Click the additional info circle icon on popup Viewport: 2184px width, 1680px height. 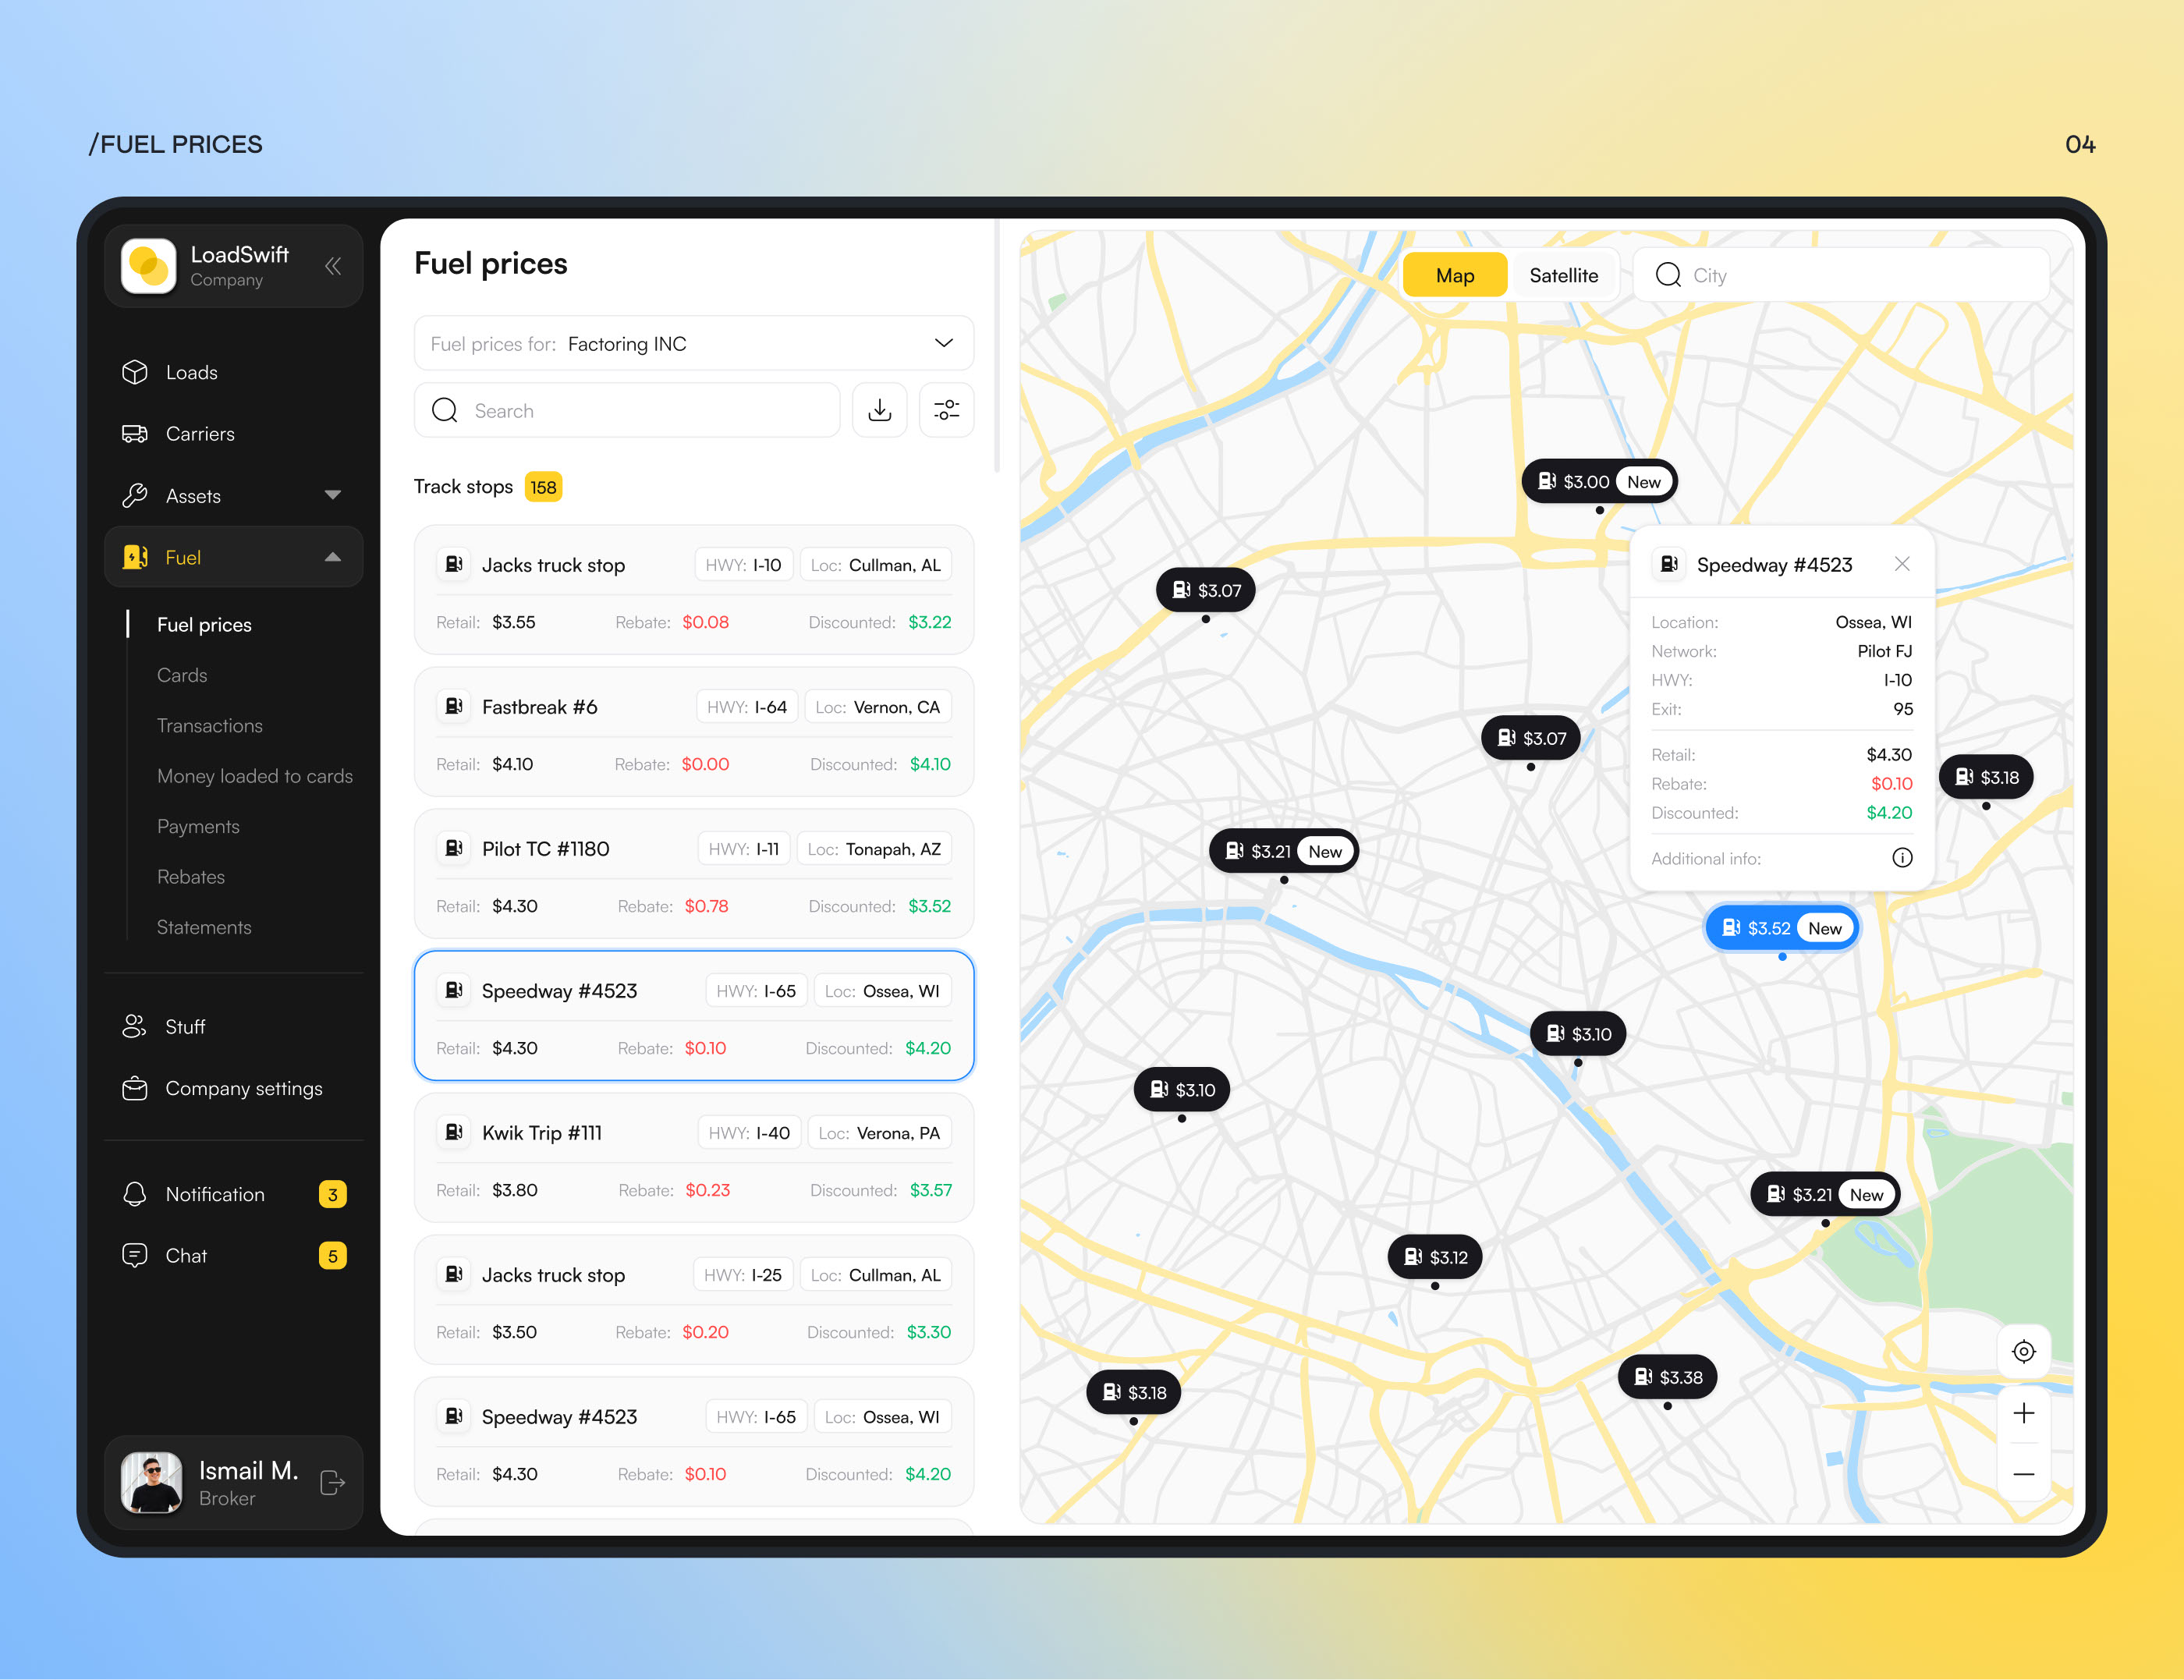coord(1902,858)
